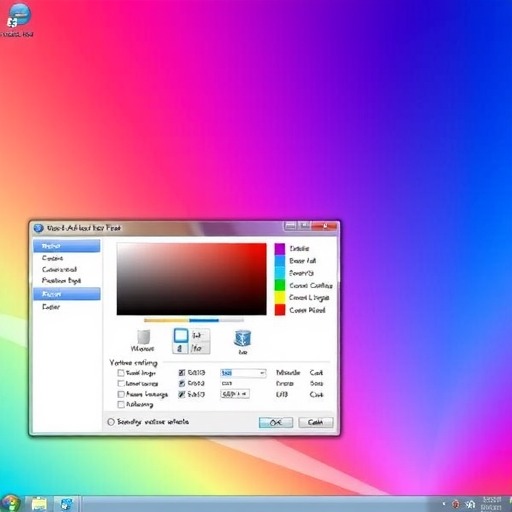Click the label beside the red swatch
This screenshot has height=512, width=512.
(307, 310)
